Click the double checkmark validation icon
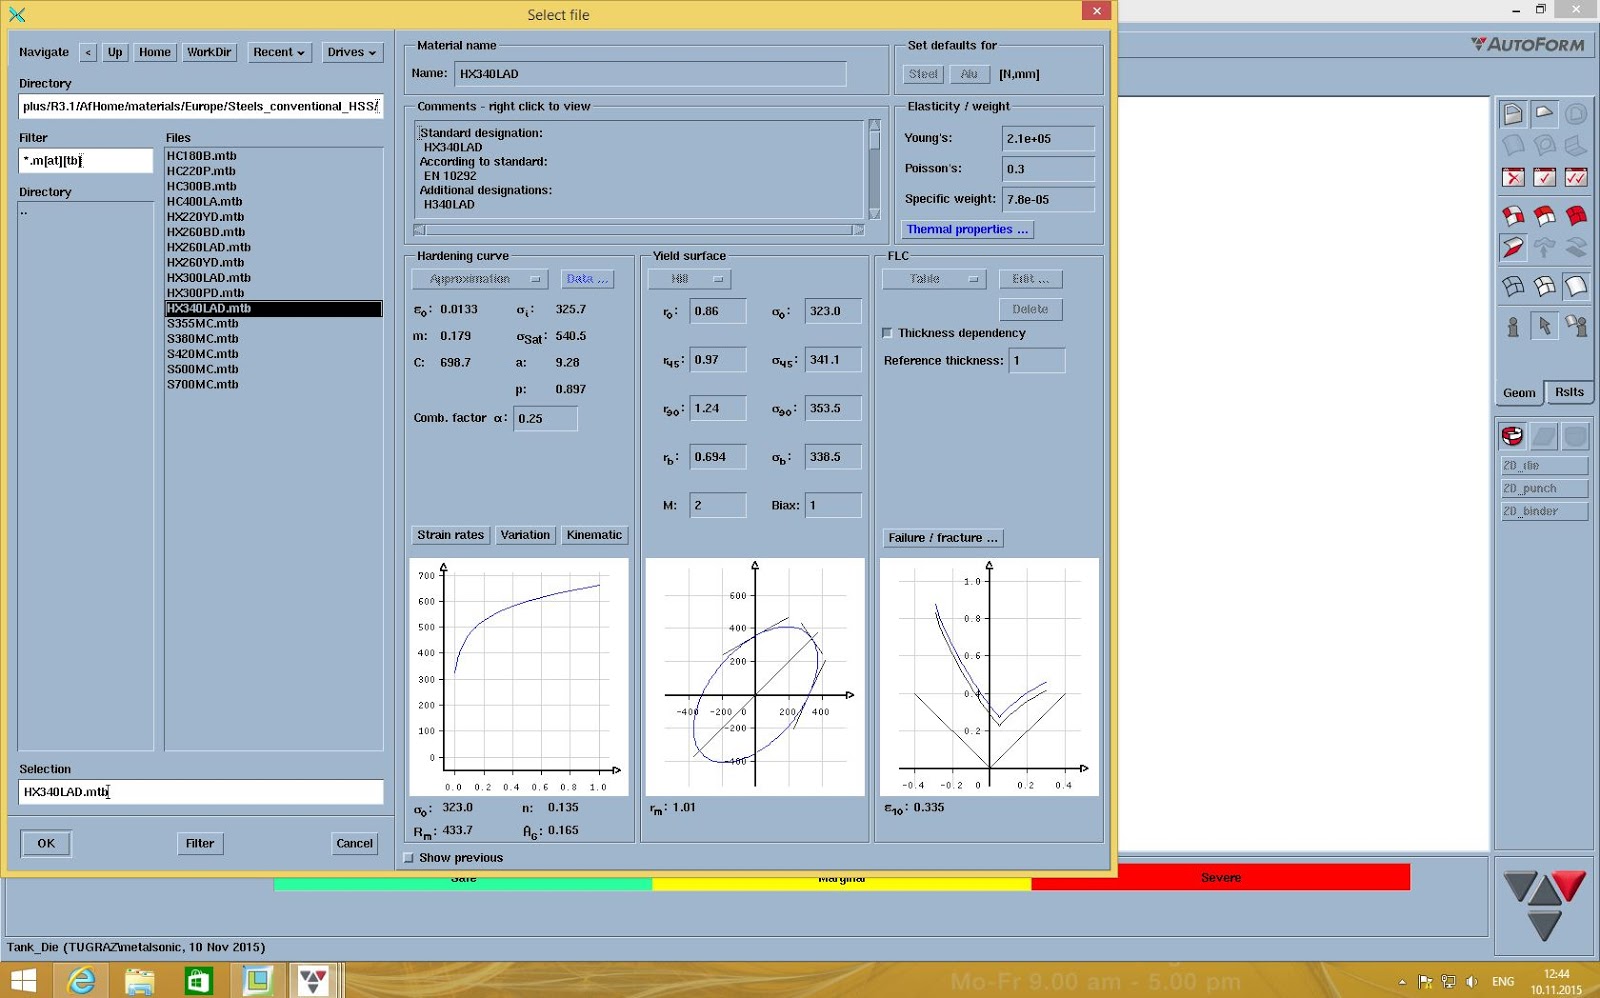Image resolution: width=1600 pixels, height=998 pixels. (x=1574, y=177)
